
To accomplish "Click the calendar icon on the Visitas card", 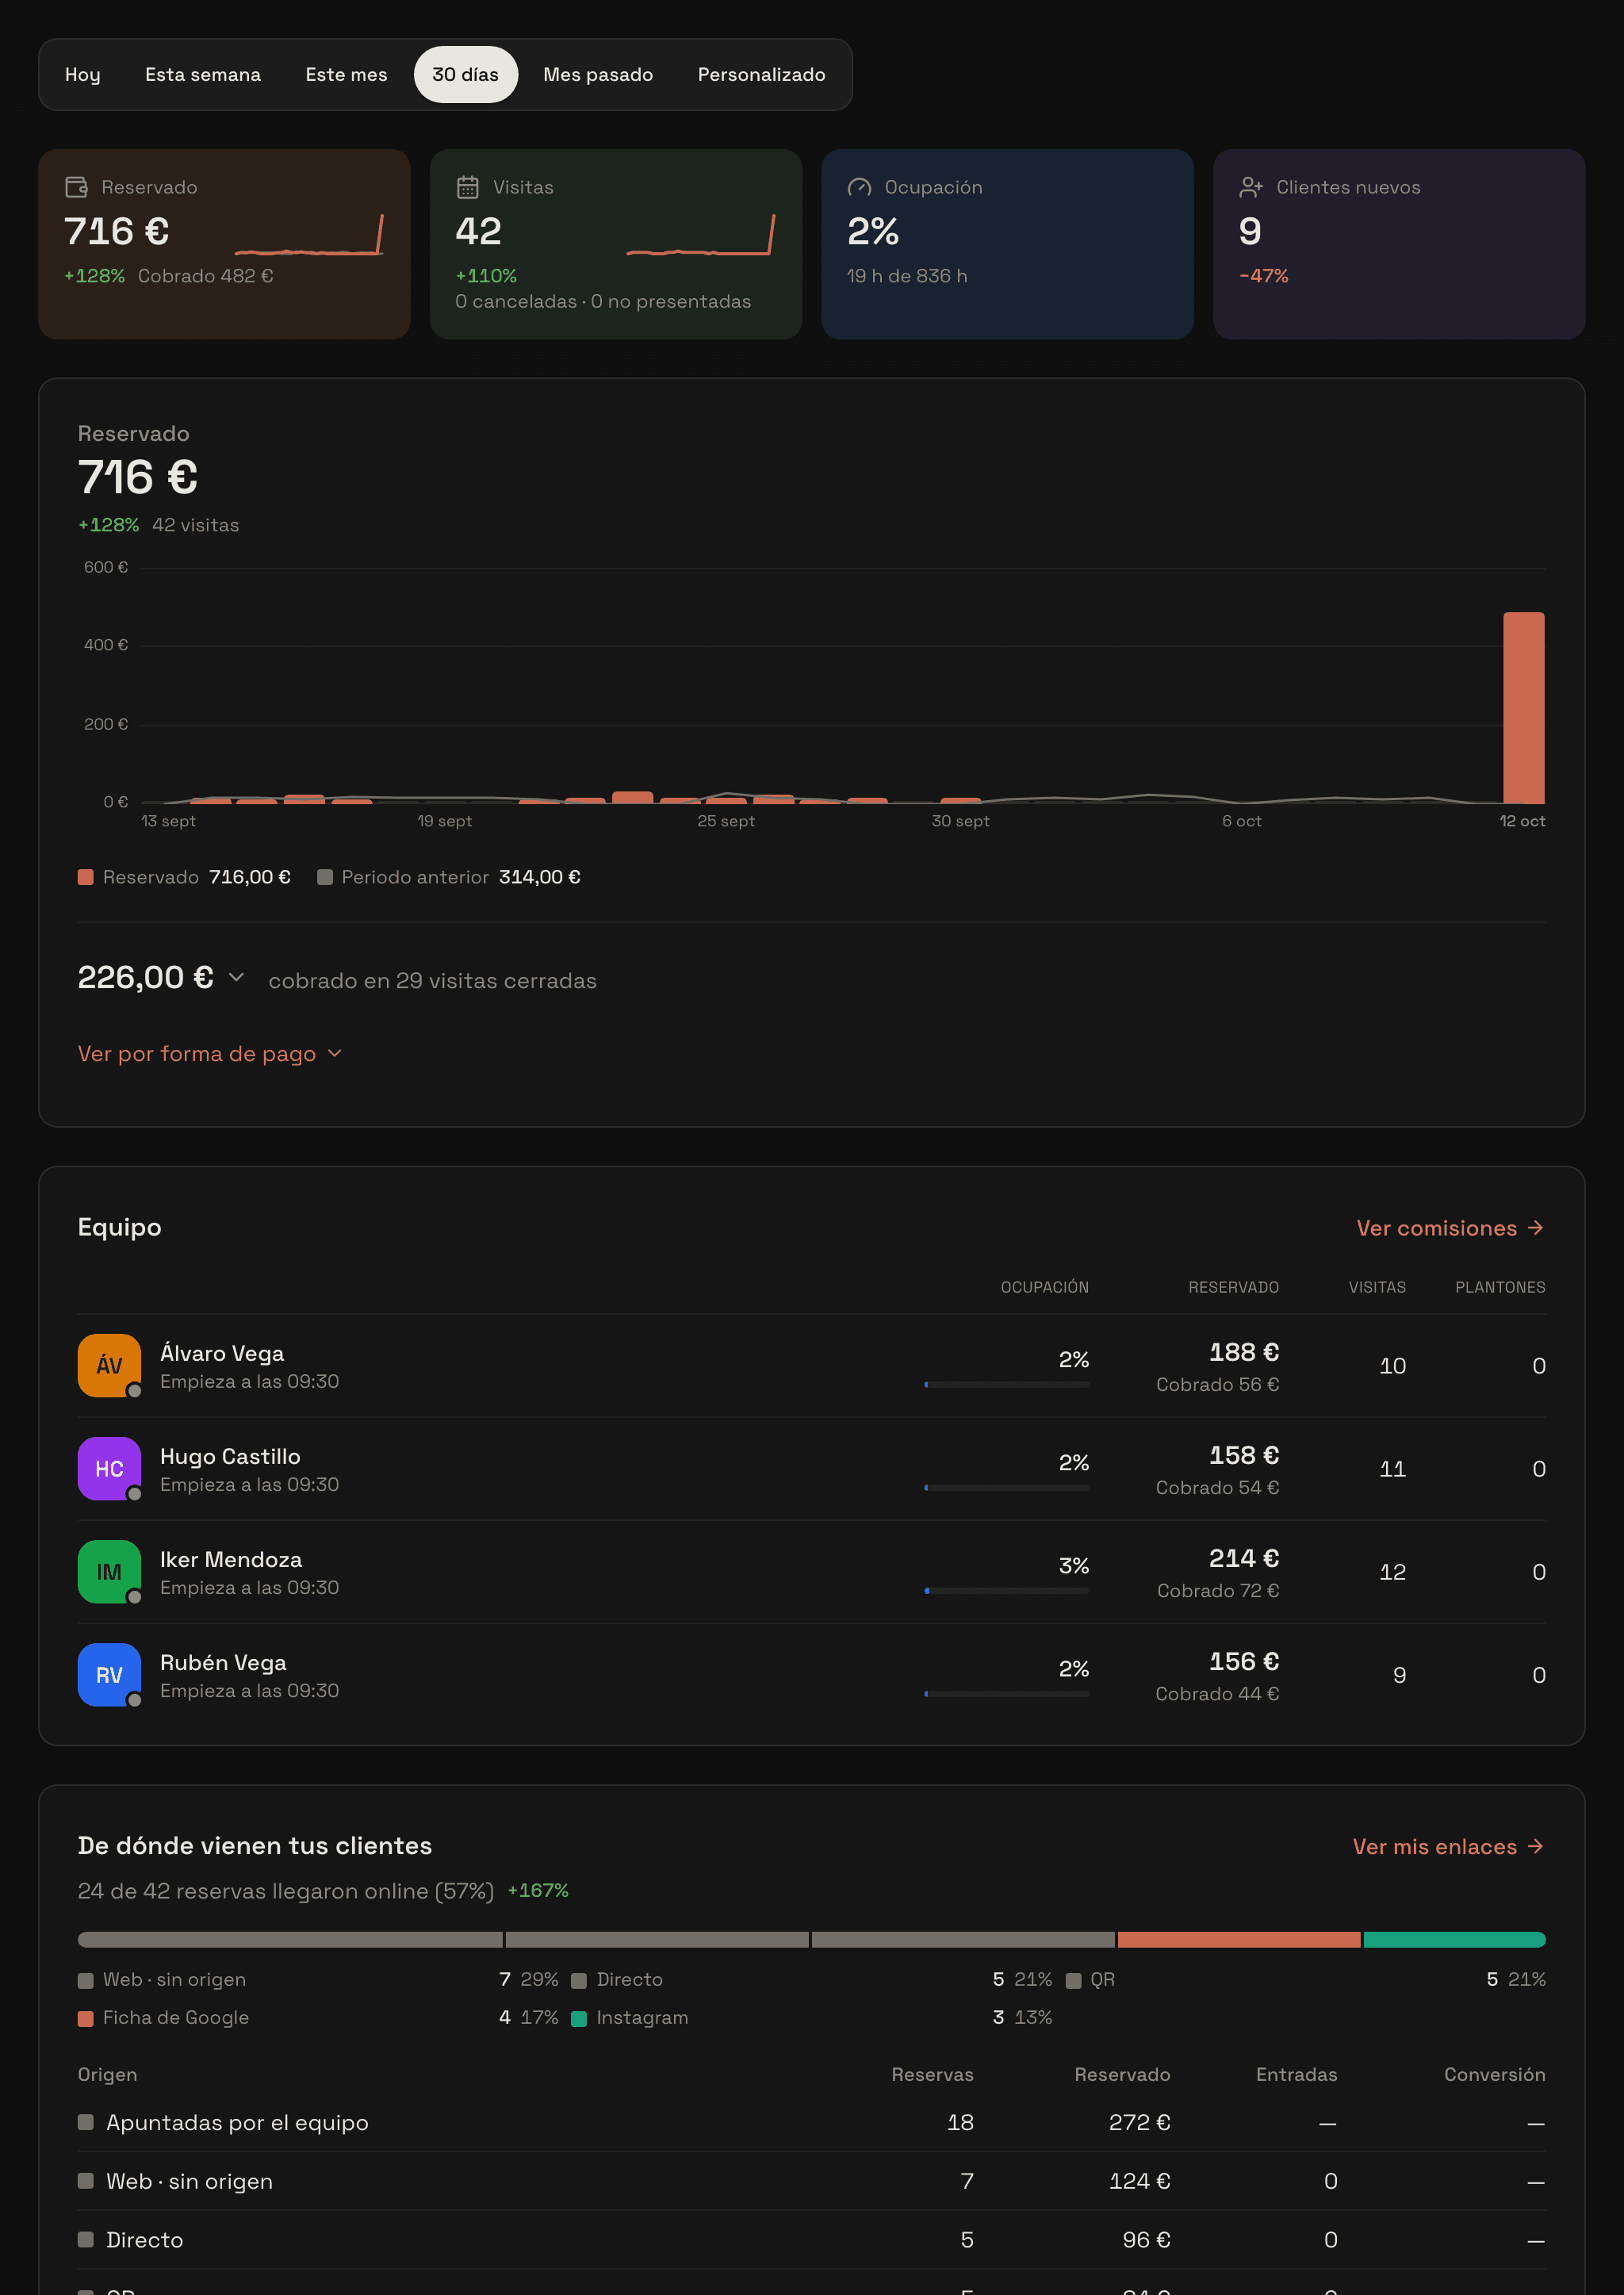I will pyautogui.click(x=467, y=187).
